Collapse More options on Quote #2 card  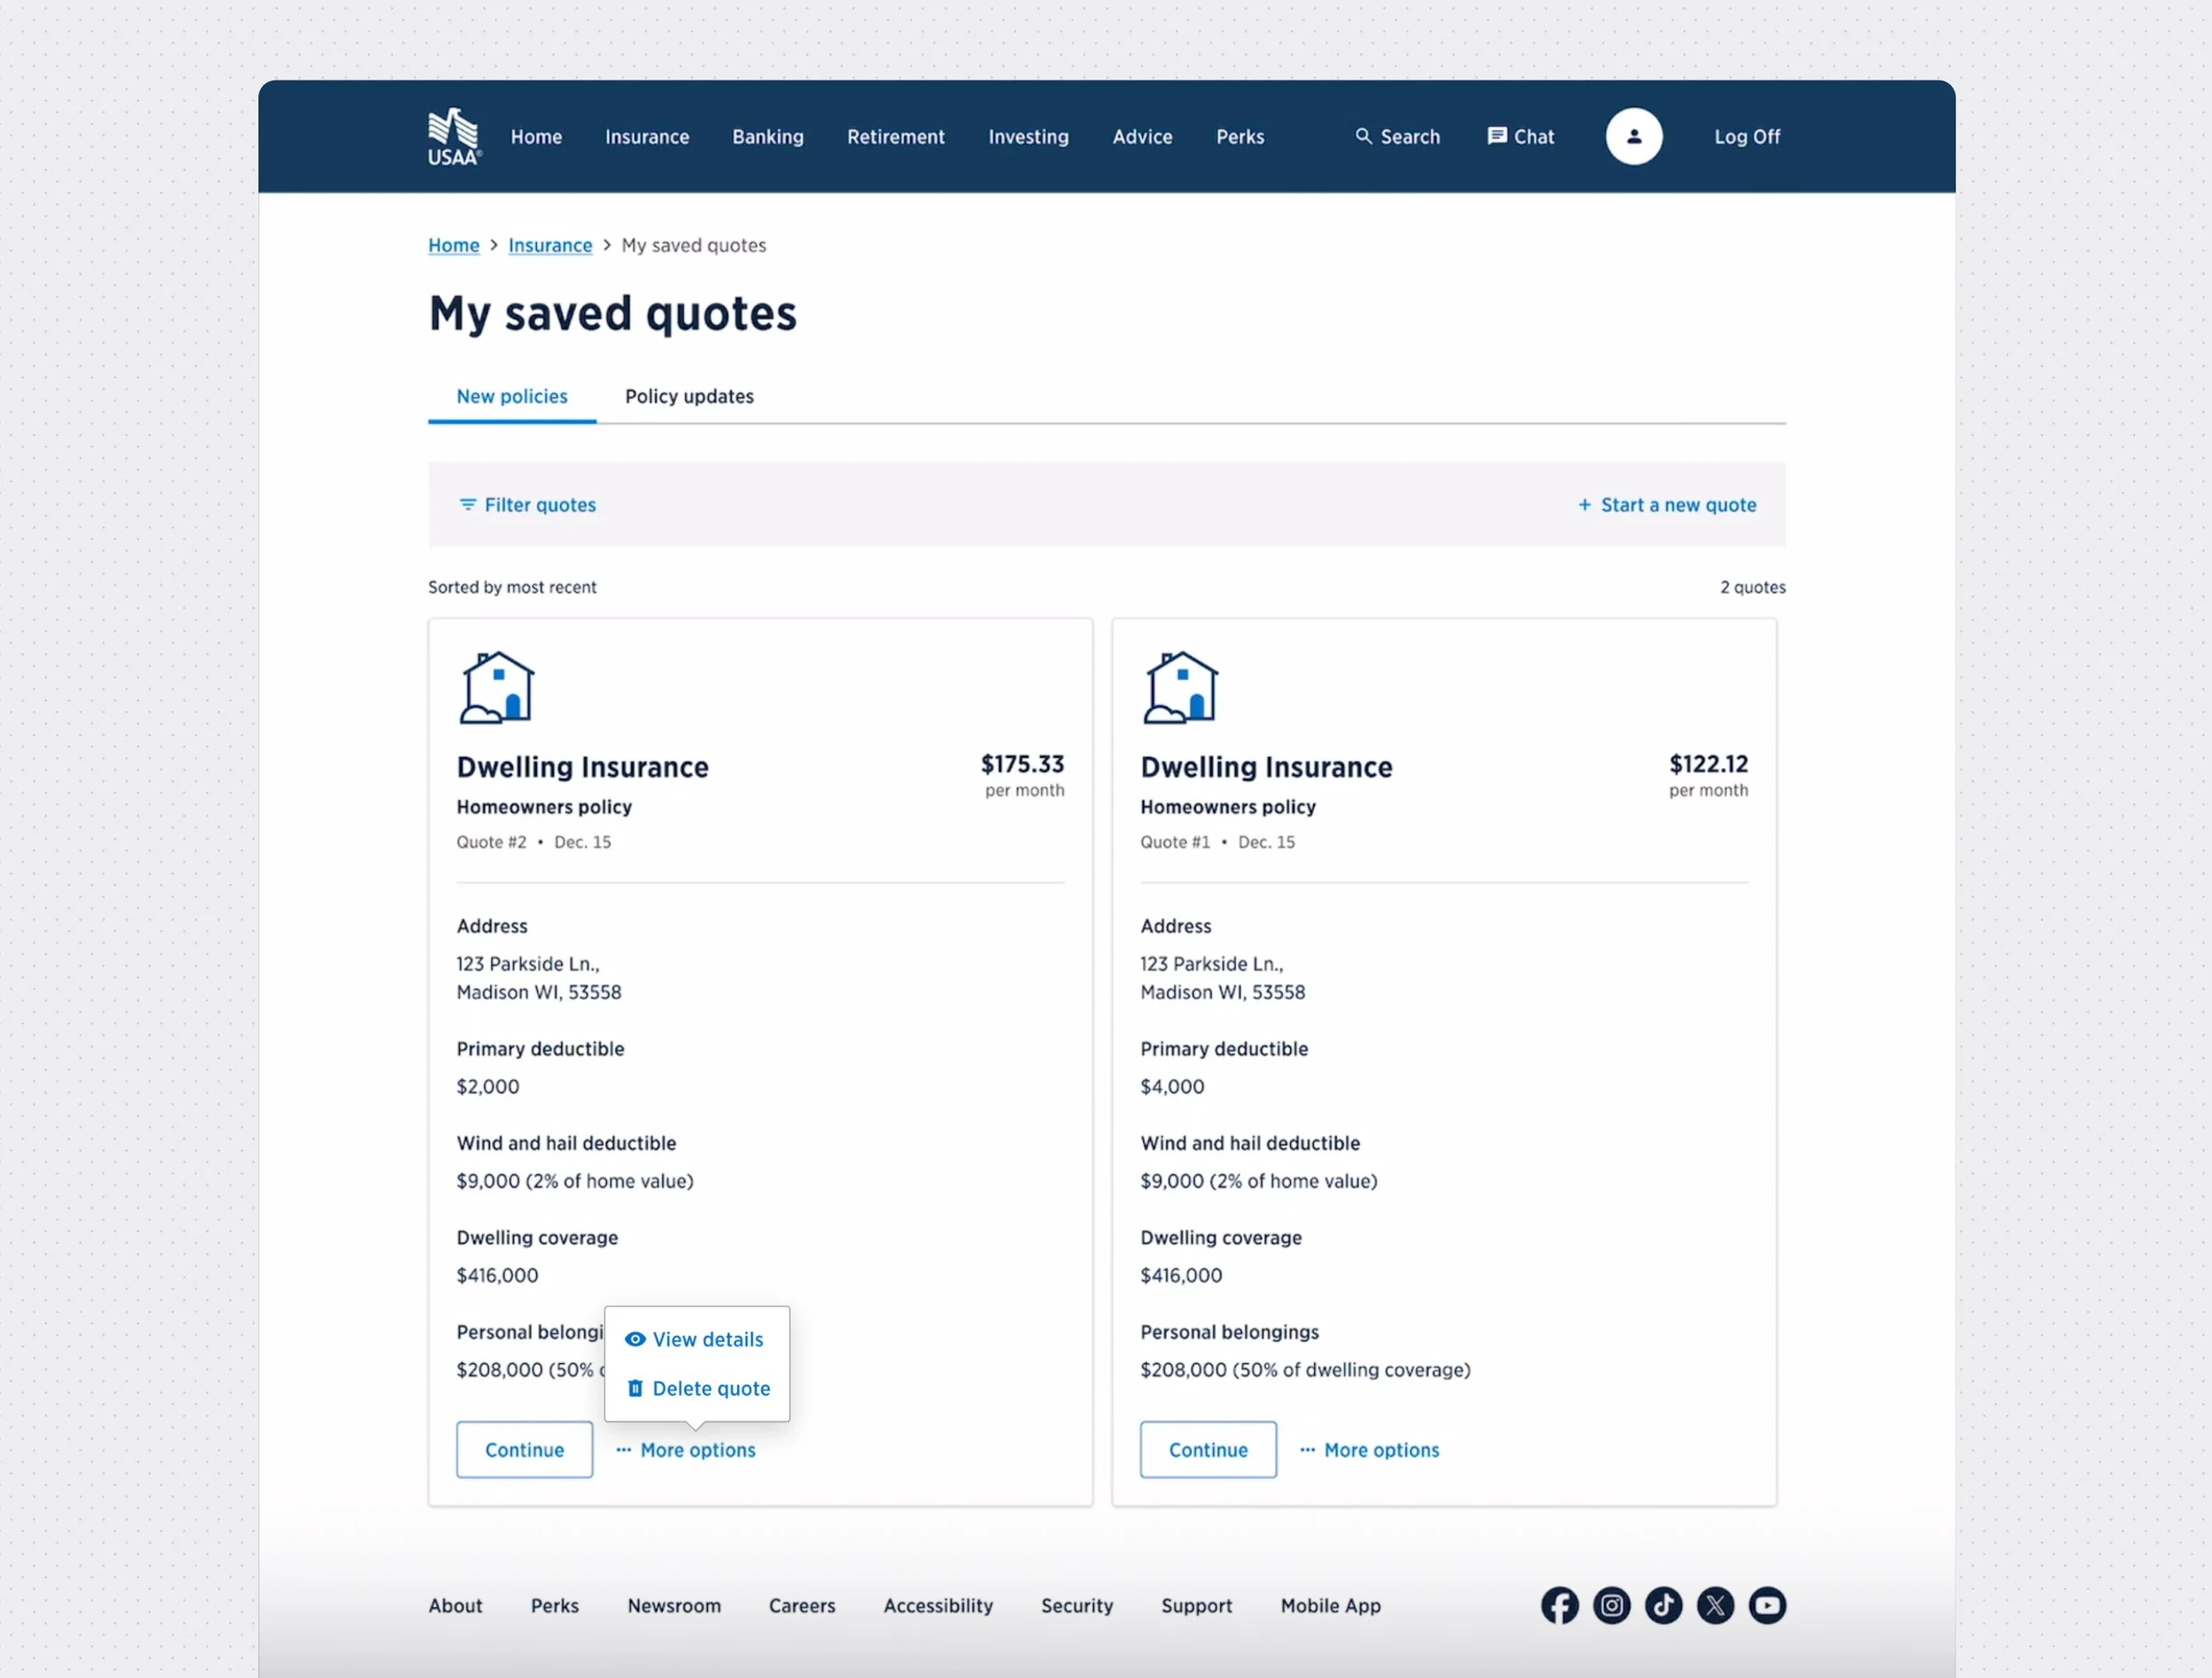pos(686,1450)
